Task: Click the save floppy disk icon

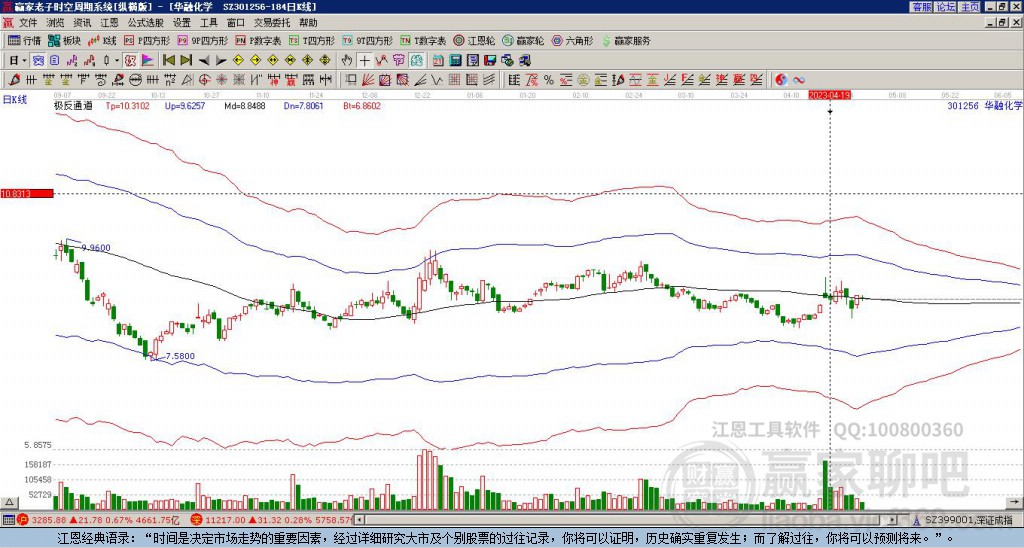Action: pos(490,60)
